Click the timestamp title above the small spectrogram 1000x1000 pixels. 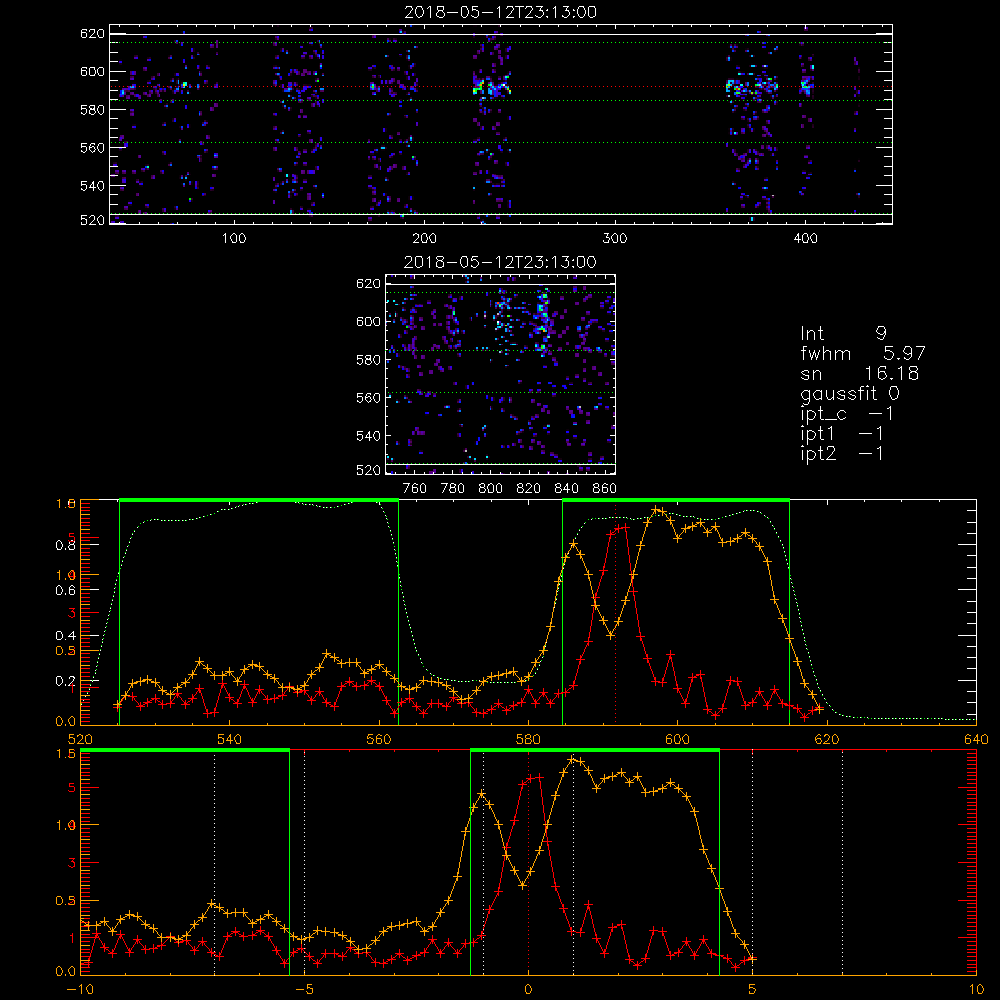[x=501, y=262]
